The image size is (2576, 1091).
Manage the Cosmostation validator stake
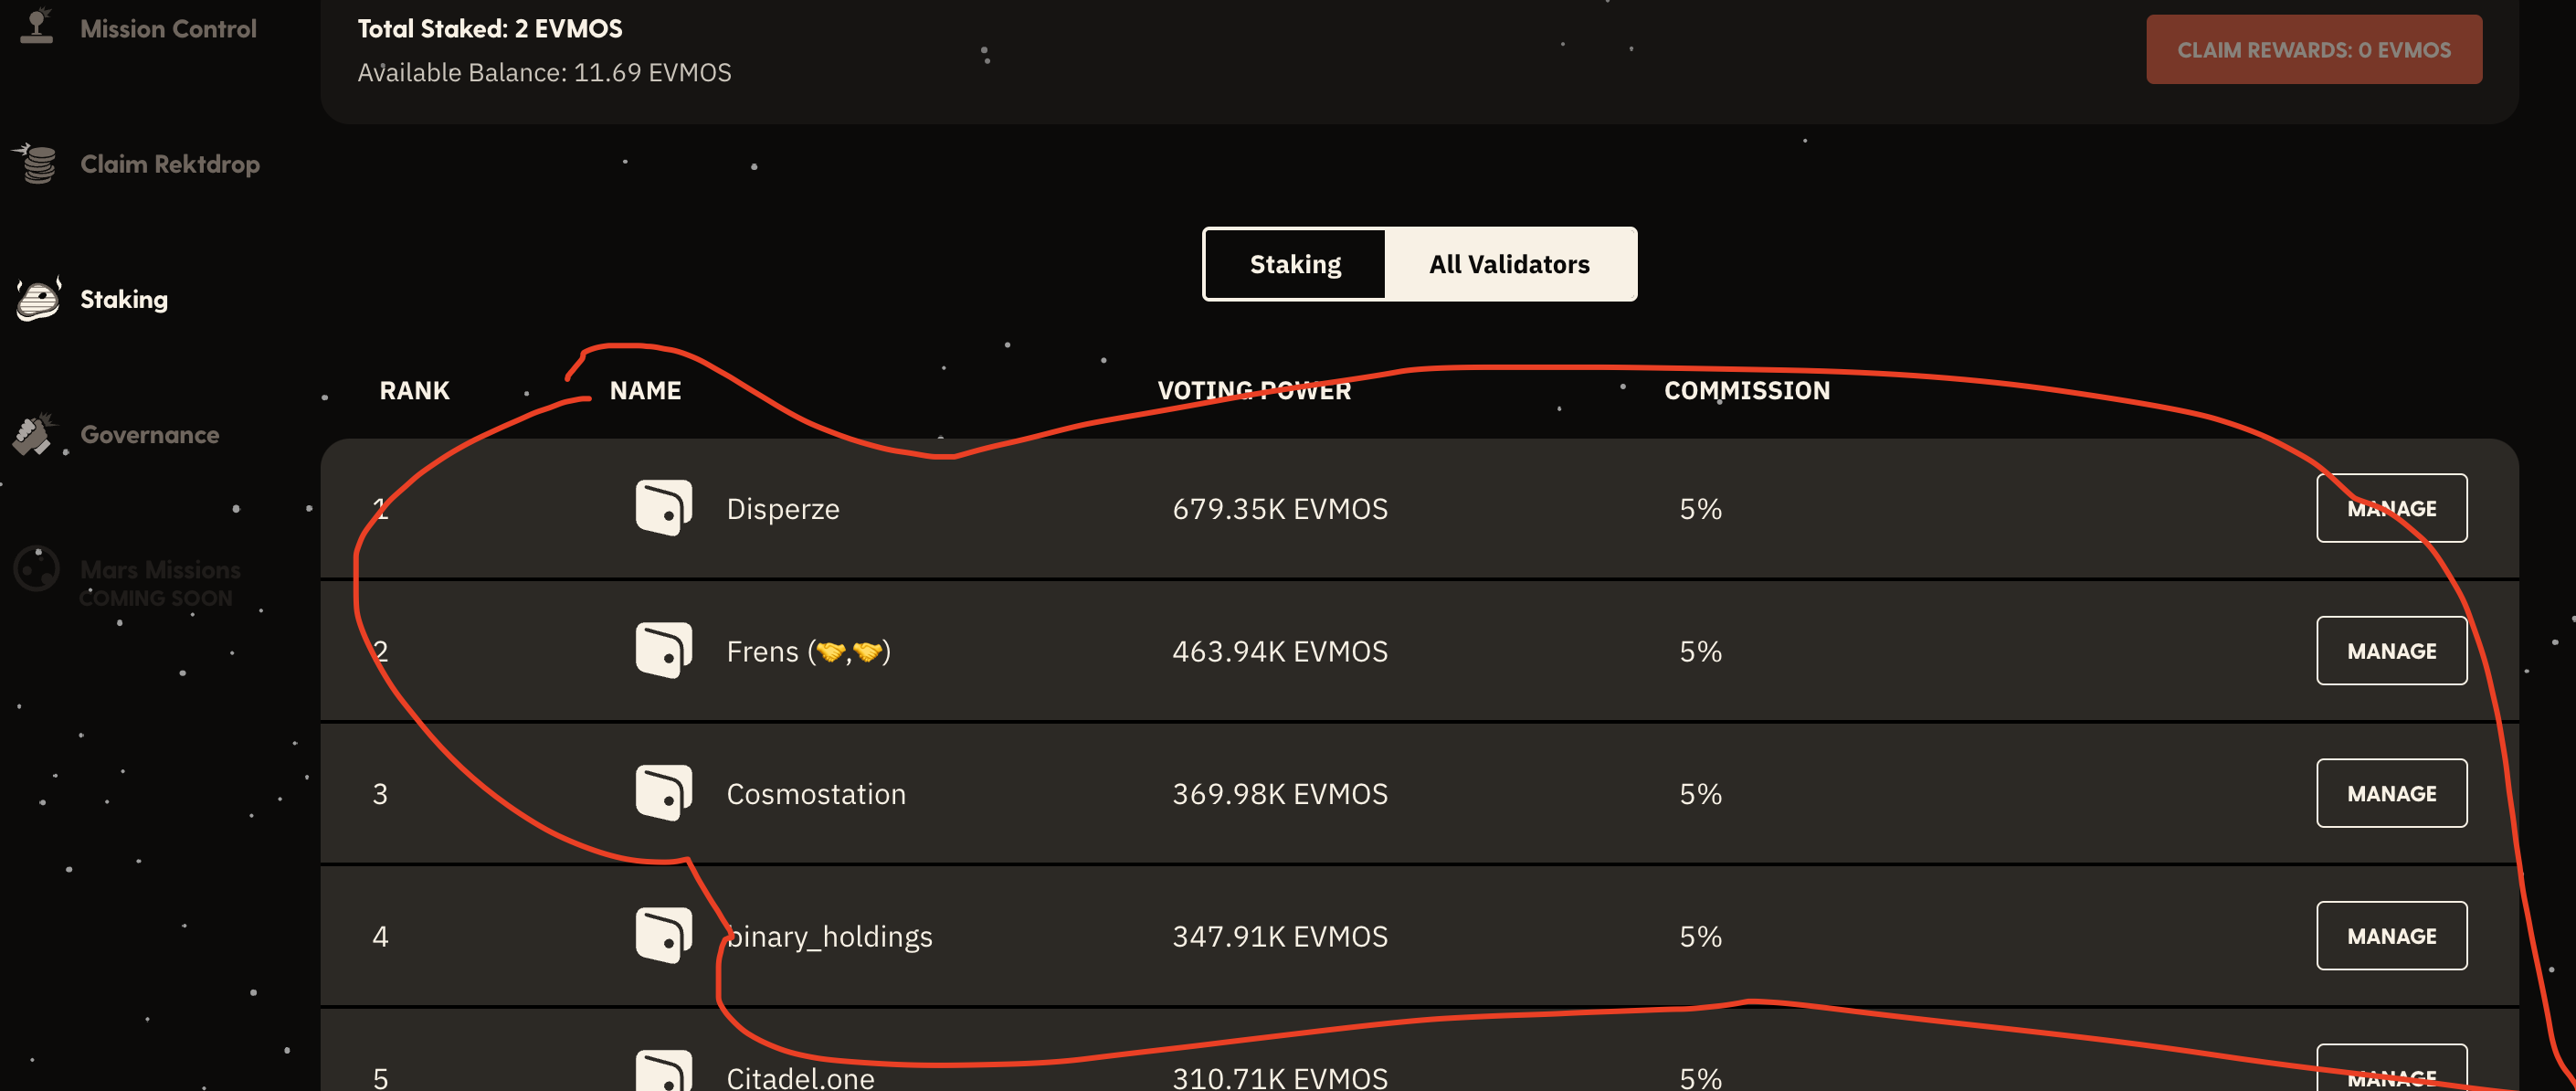(2391, 793)
